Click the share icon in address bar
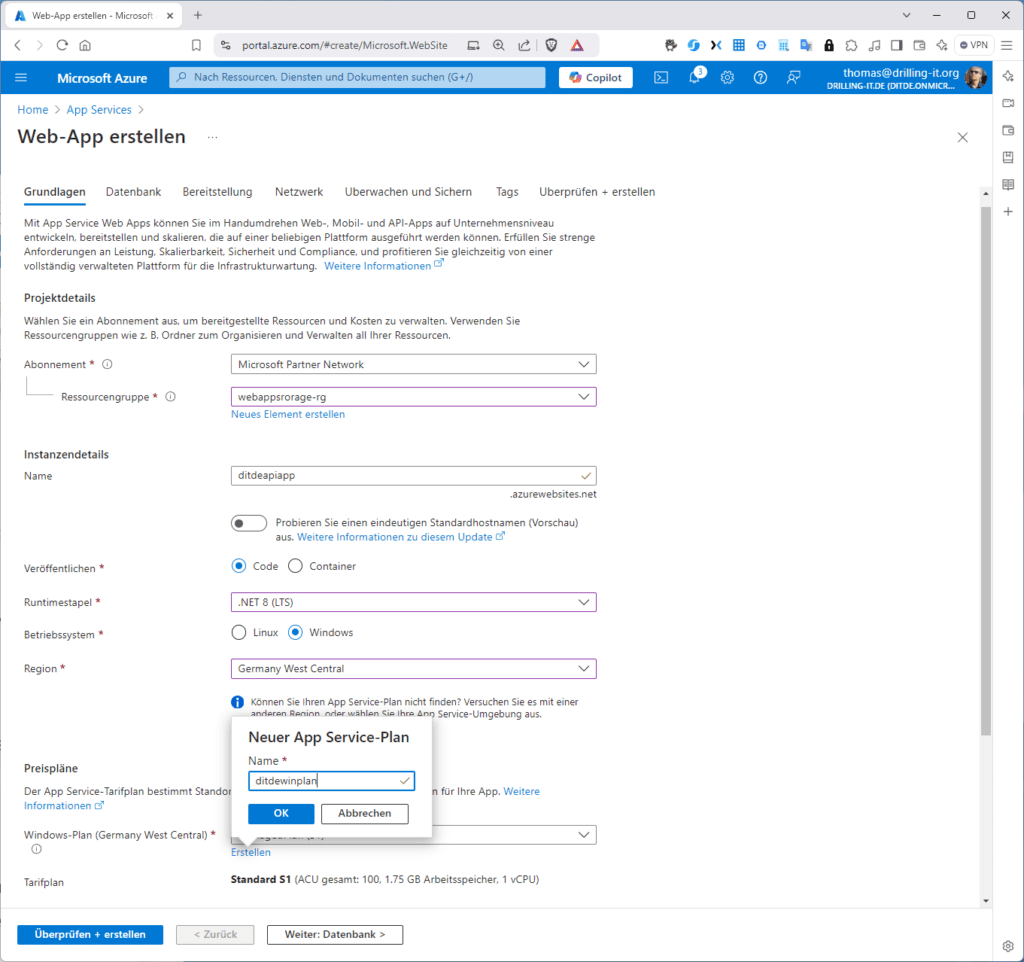 [x=524, y=45]
